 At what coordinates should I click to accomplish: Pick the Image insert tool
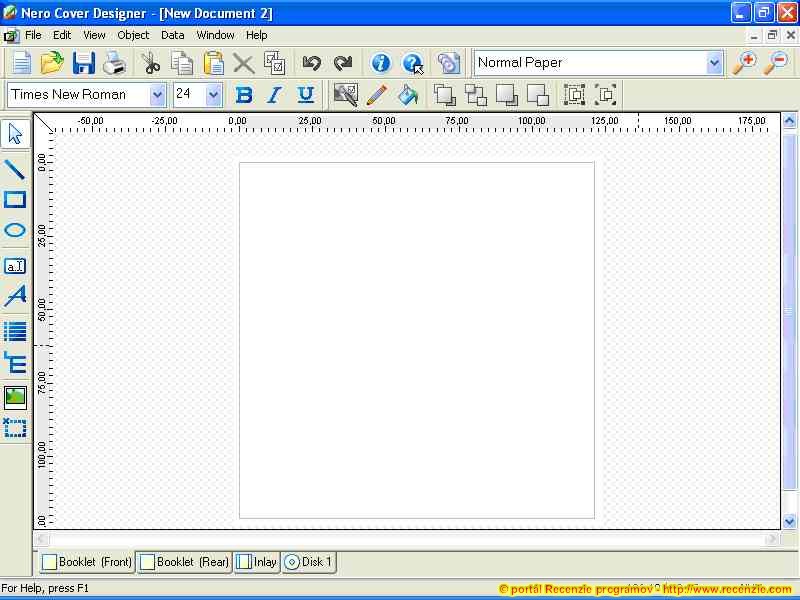tap(15, 397)
